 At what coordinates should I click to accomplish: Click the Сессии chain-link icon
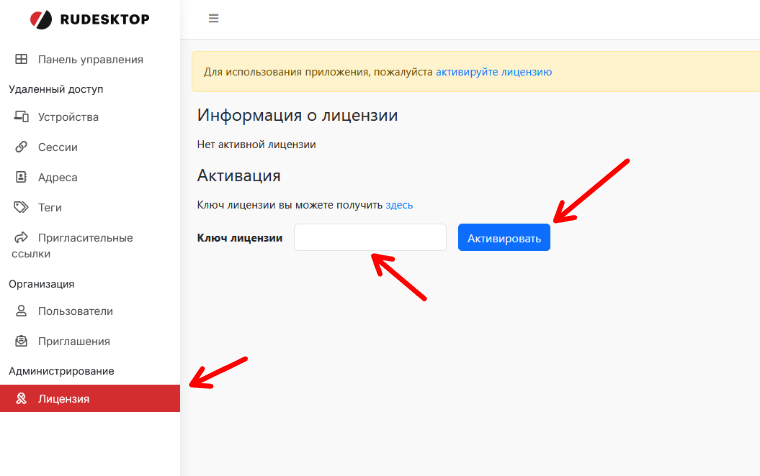tap(21, 147)
